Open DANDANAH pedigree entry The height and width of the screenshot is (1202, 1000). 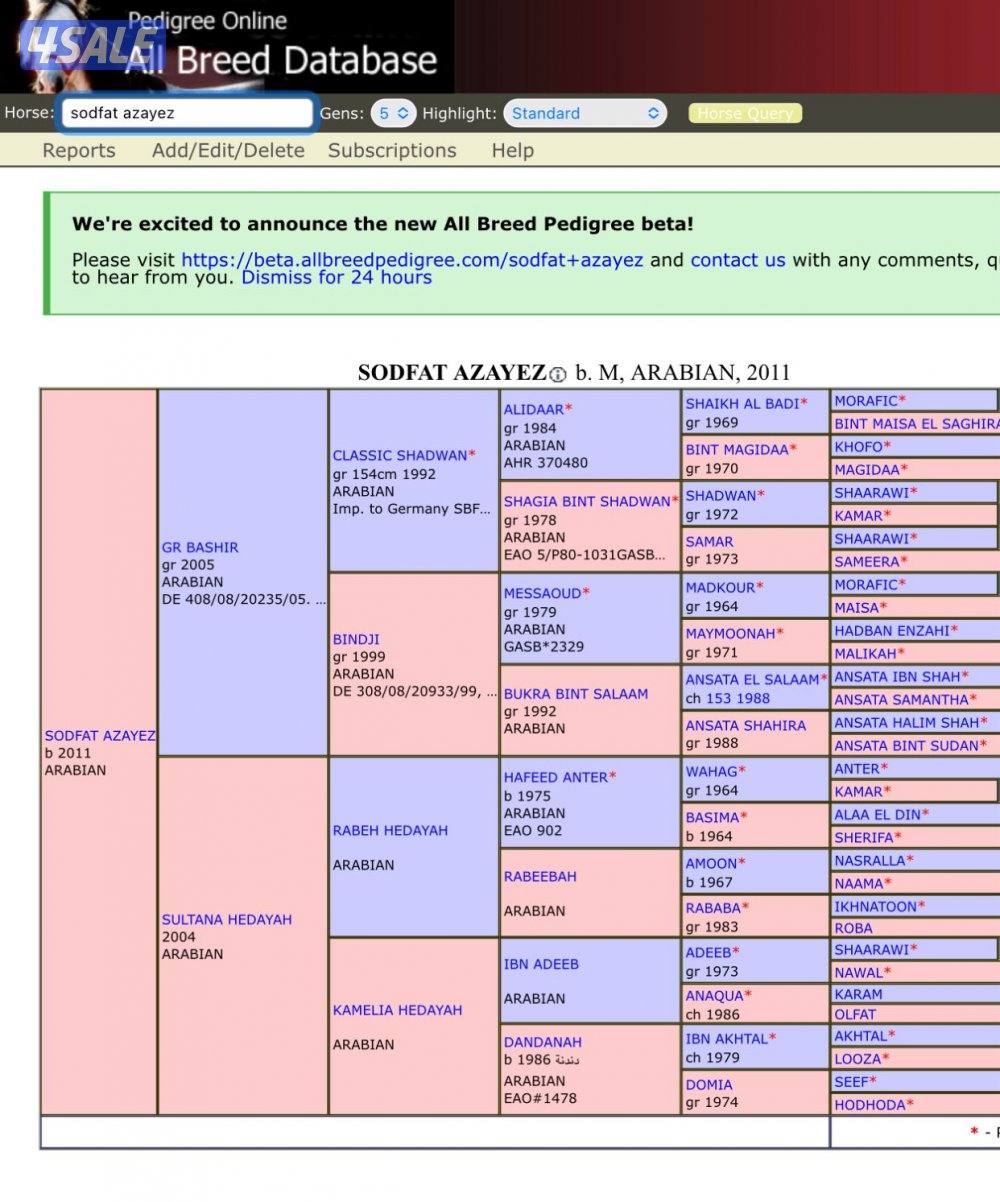[x=542, y=1042]
